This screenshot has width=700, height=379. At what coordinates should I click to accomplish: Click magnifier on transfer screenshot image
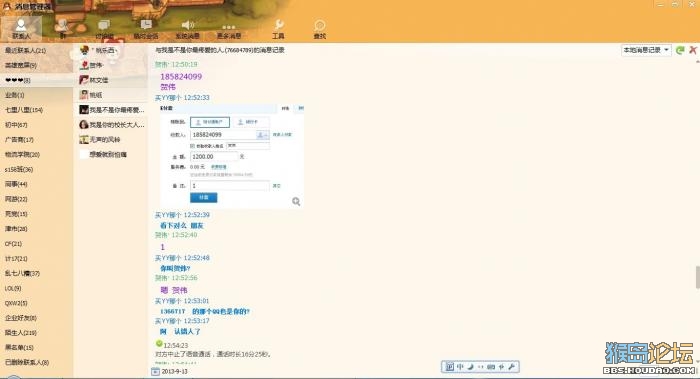pos(296,201)
